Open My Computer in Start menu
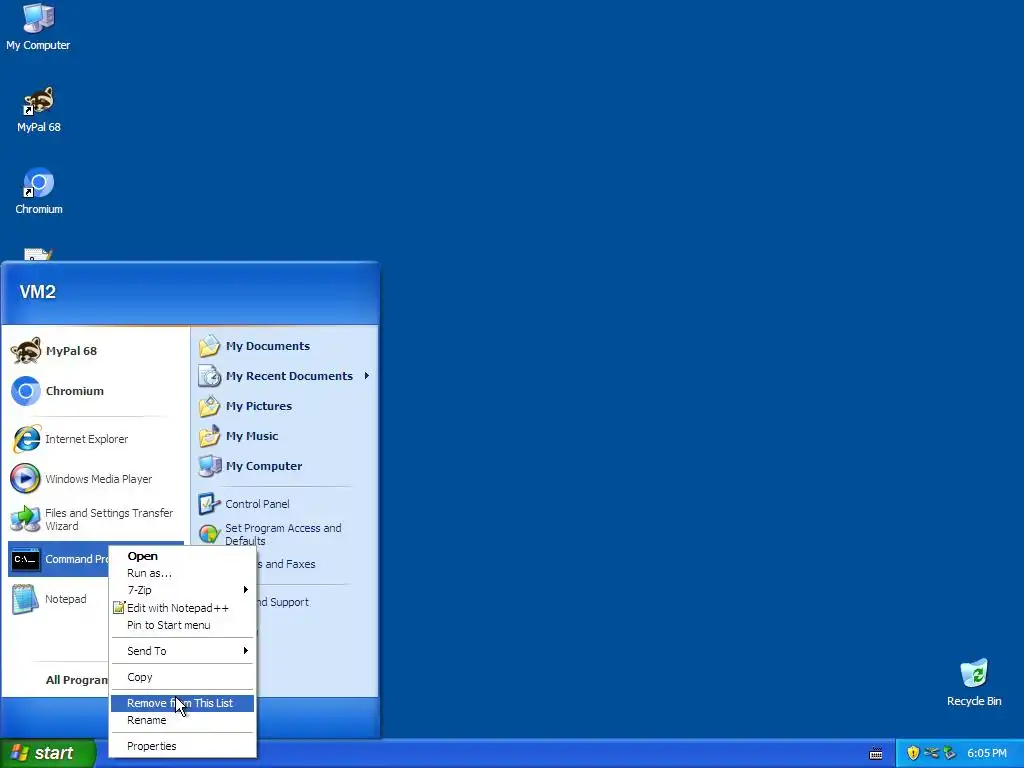This screenshot has width=1024, height=768. tap(285, 466)
